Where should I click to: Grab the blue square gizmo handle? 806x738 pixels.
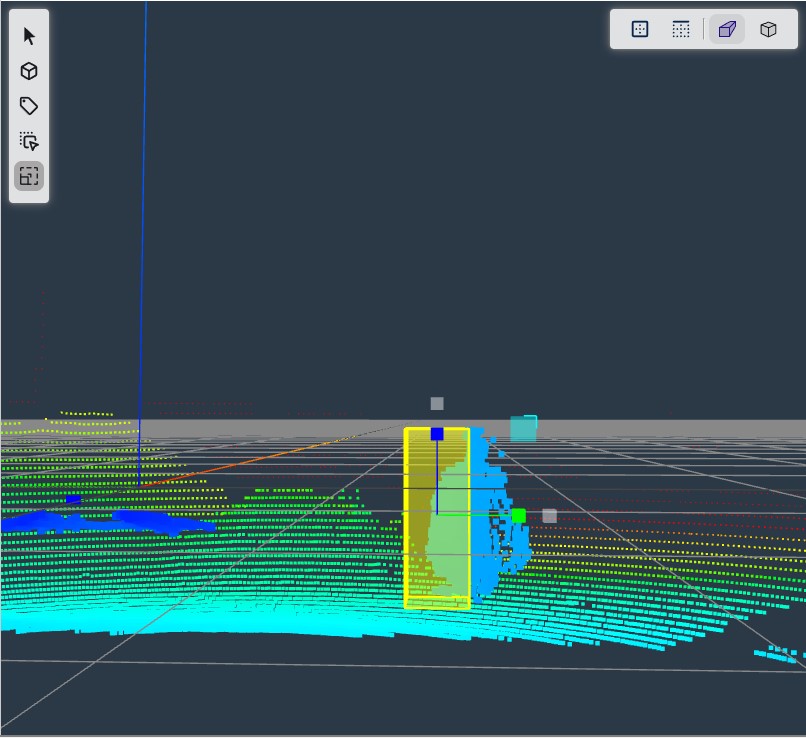click(x=437, y=434)
